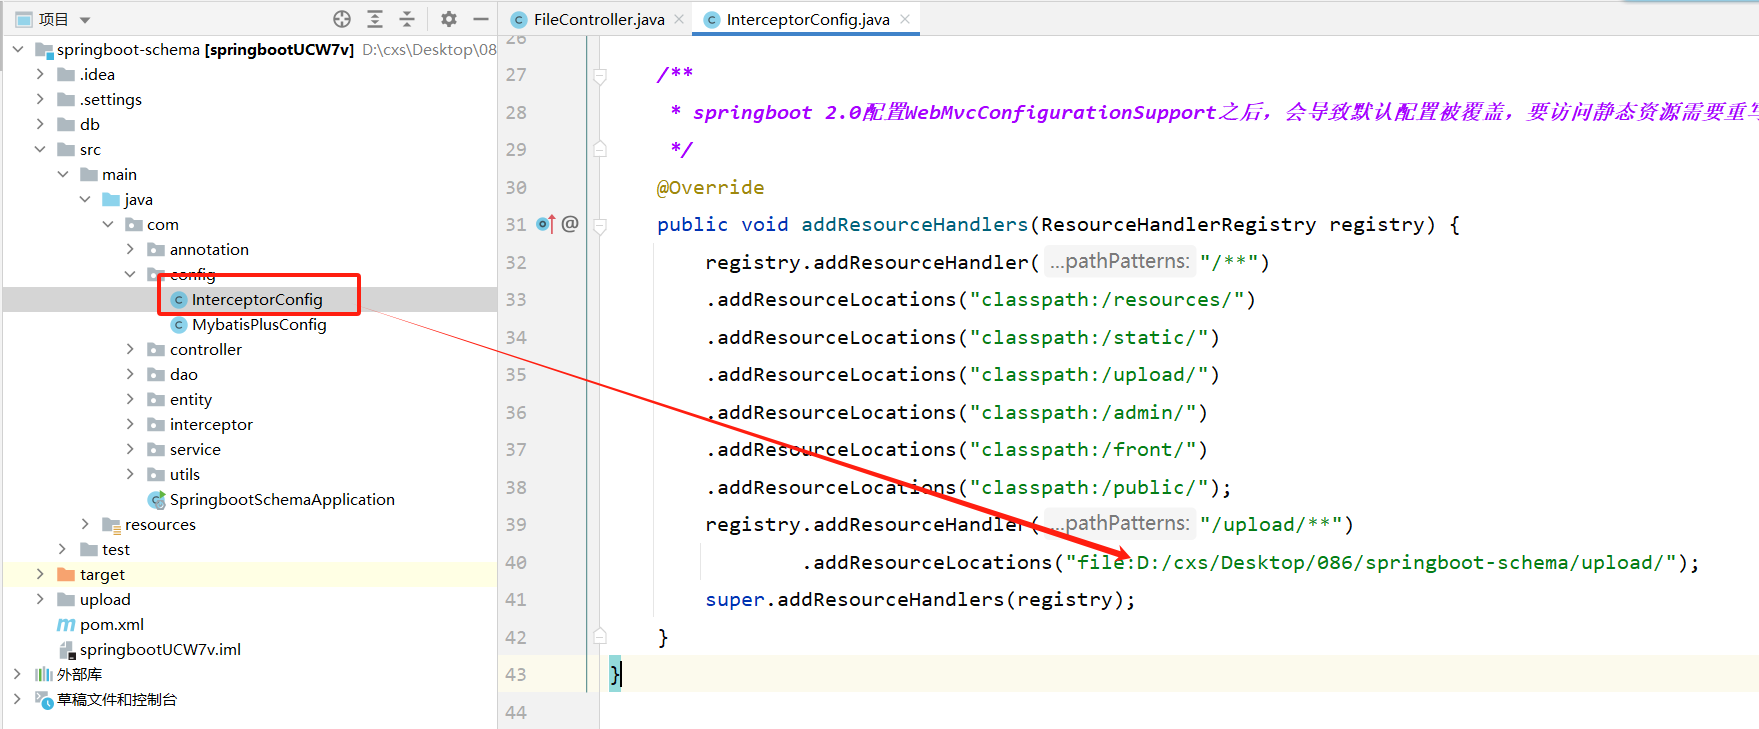Screen dimensions: 1759x729
Task: Click the overriding method gutter icon on line 31
Action: tap(546, 224)
